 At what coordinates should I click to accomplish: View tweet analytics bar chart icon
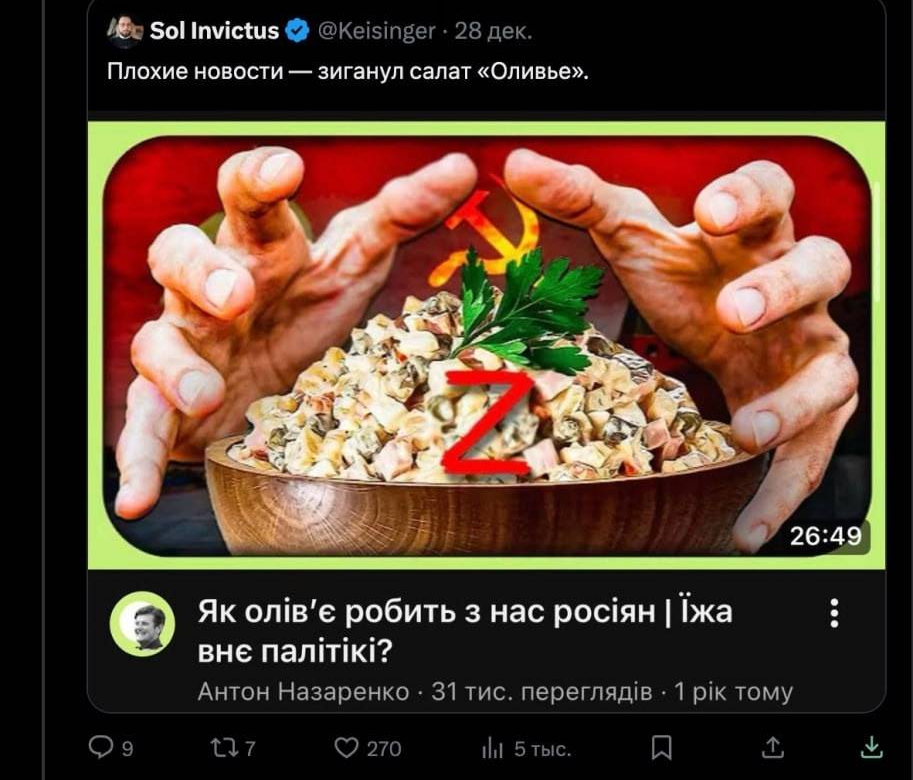click(x=493, y=749)
